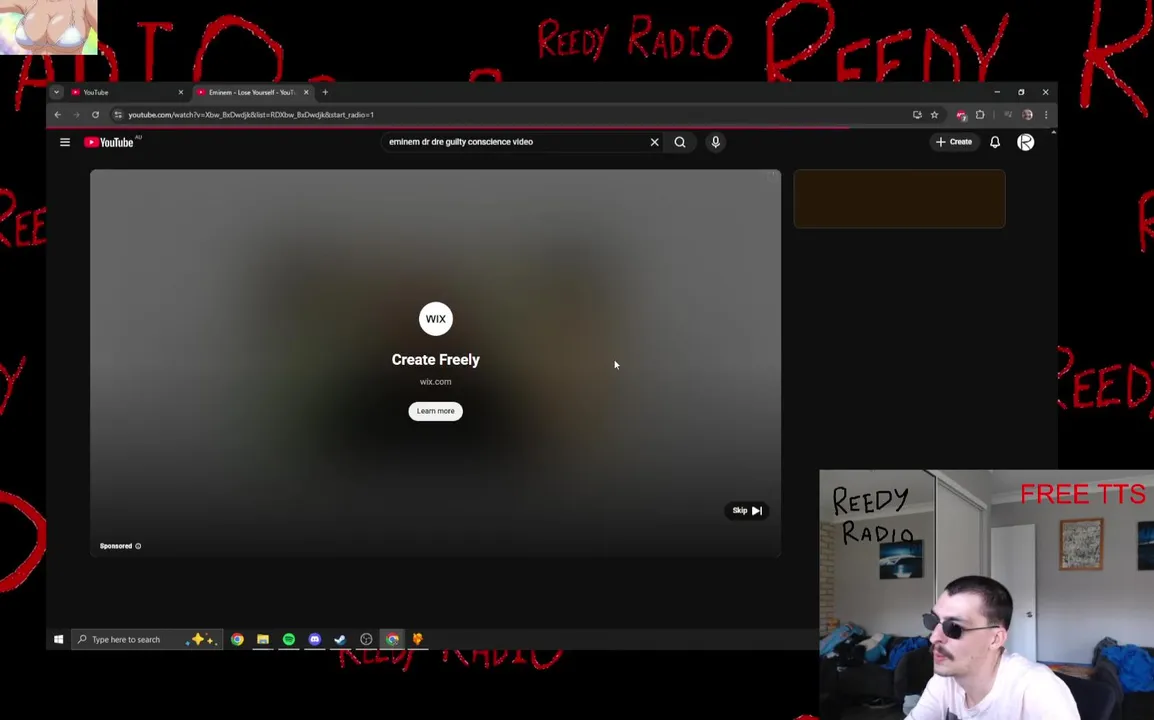
Task: Open the YouTube account avatar menu
Action: [1025, 142]
